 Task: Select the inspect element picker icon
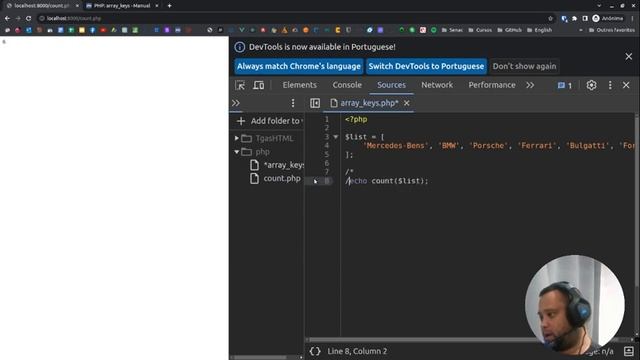pos(240,85)
